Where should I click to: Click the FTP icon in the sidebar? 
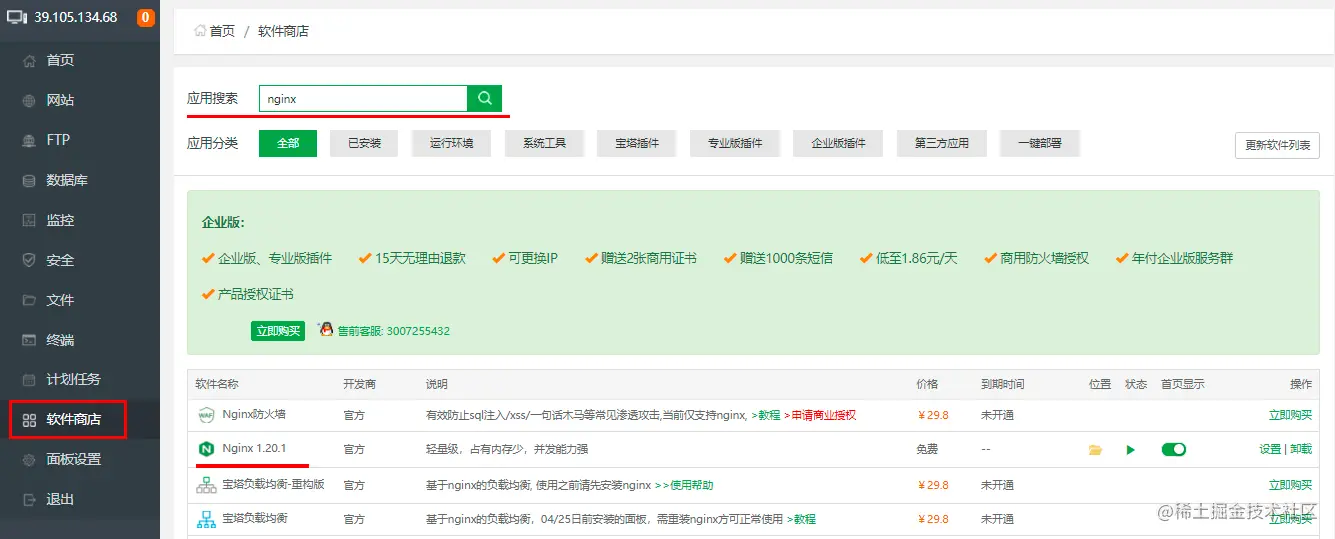point(29,140)
